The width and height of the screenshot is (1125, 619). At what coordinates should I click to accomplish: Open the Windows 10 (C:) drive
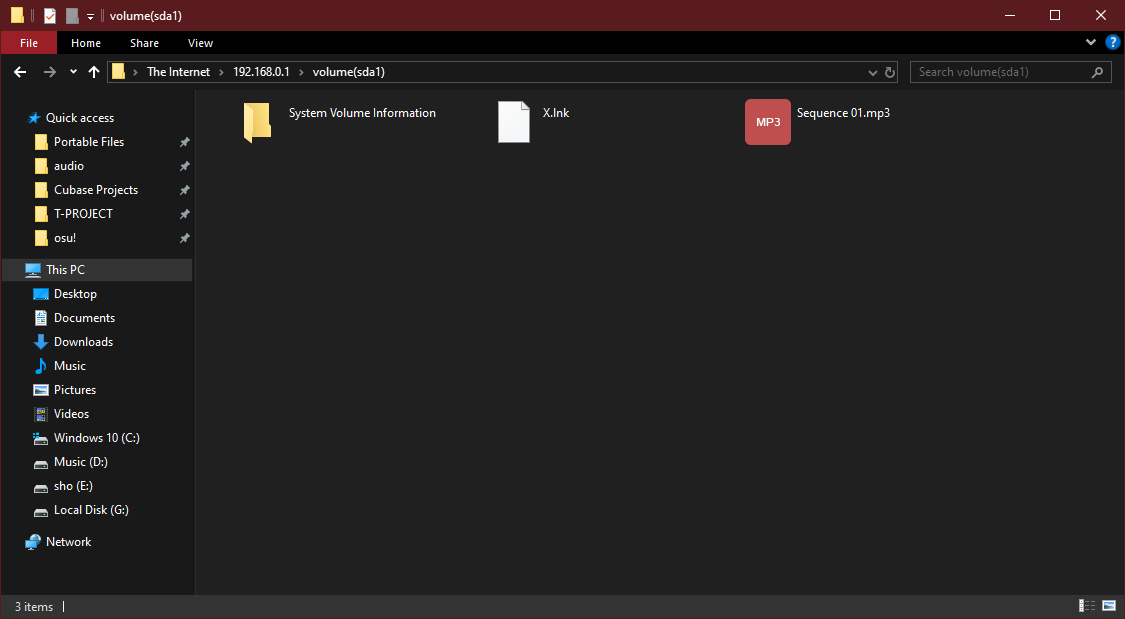[96, 438]
